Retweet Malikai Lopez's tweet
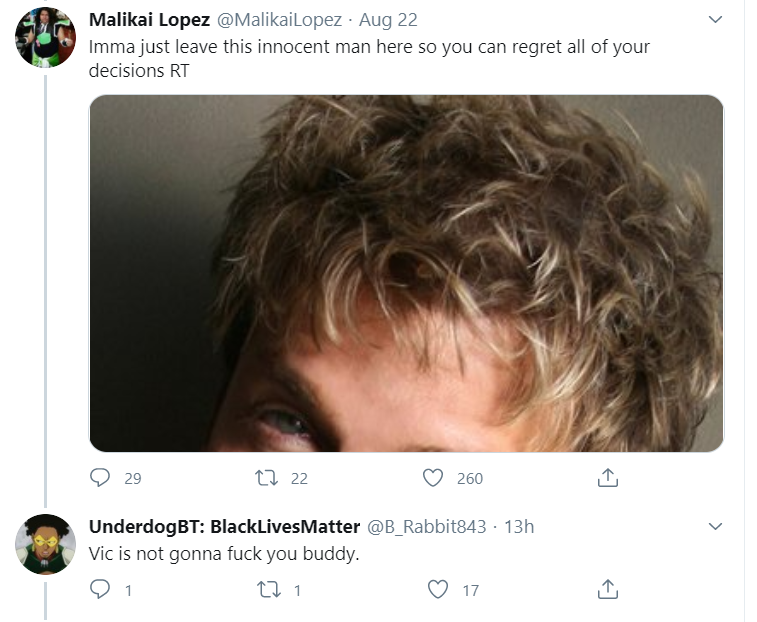 click(266, 478)
